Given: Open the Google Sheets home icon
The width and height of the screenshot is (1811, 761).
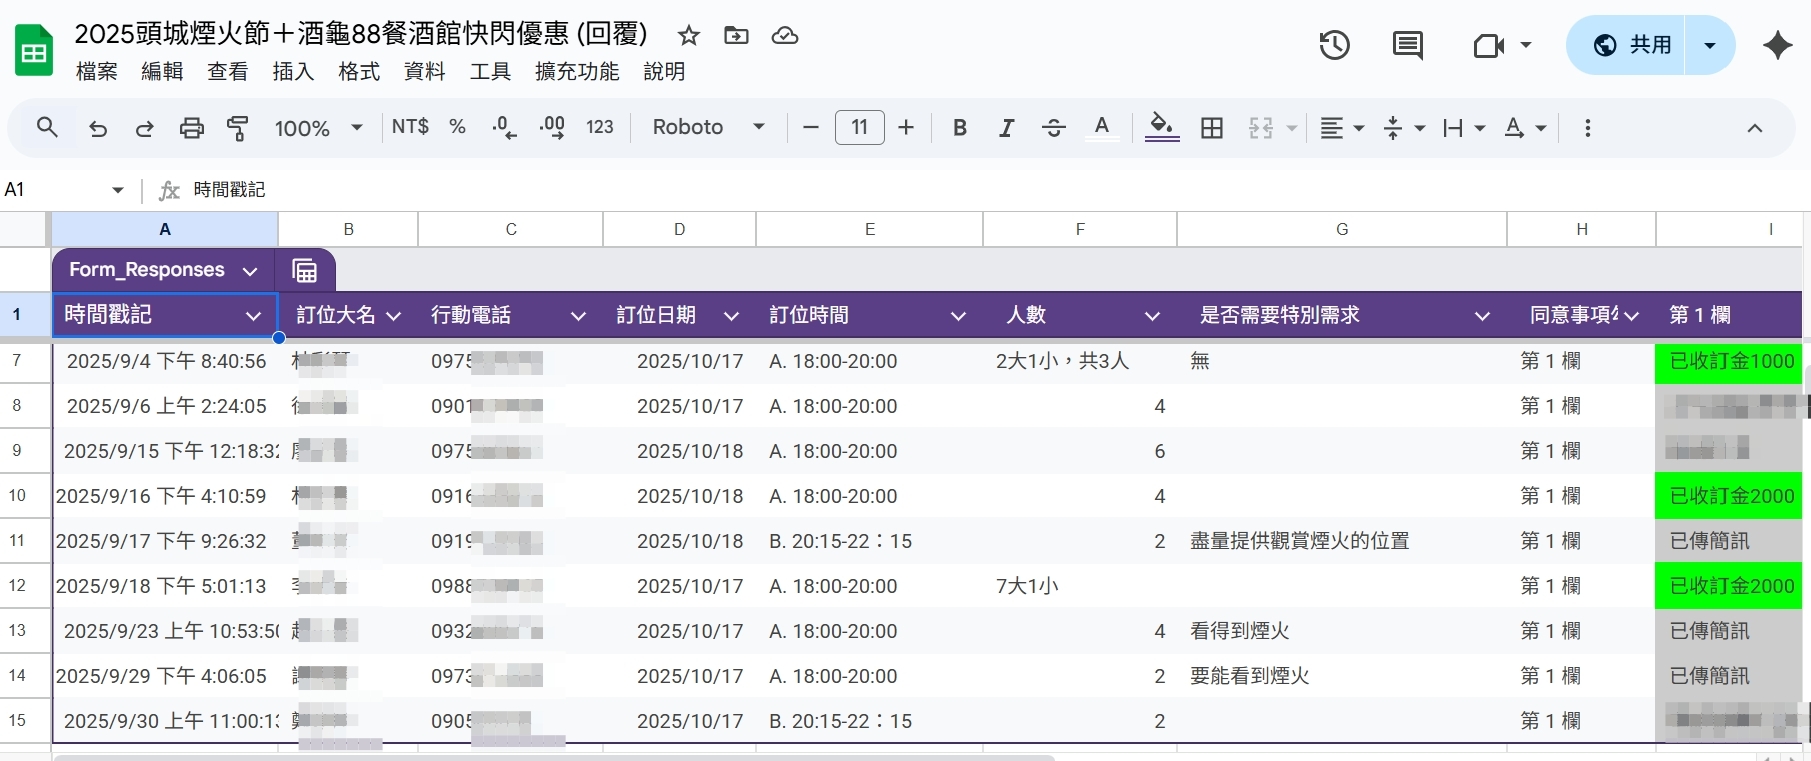Looking at the screenshot, I should [34, 50].
